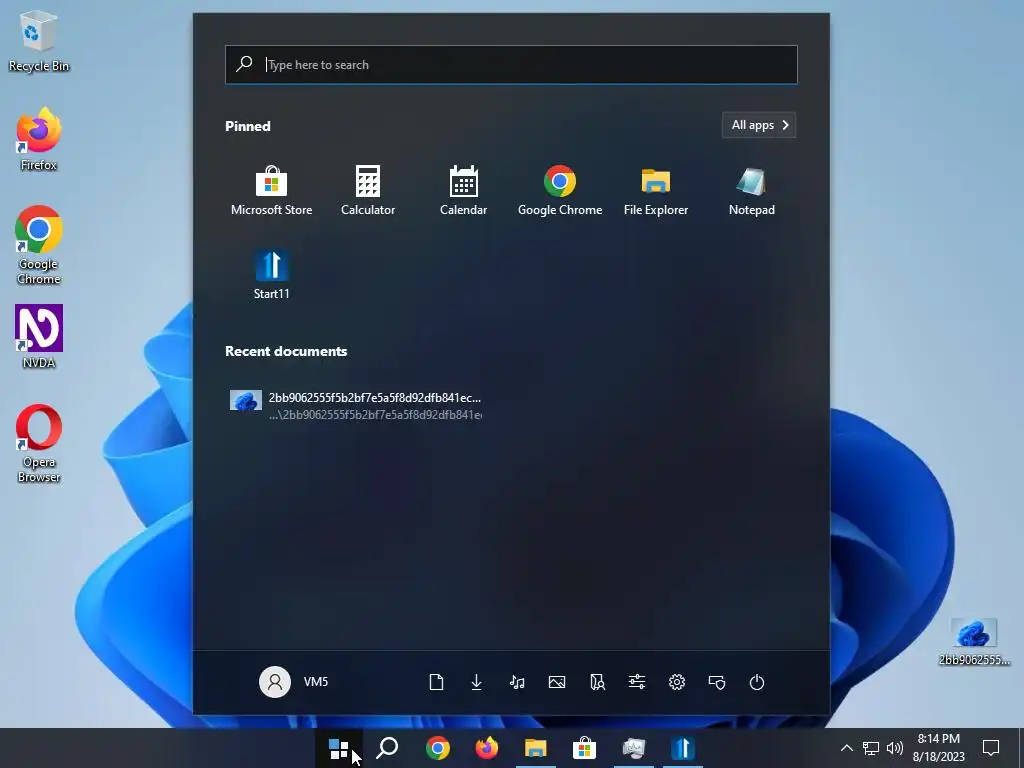Open Microsoft Store on the taskbar
Image resolution: width=1024 pixels, height=768 pixels.
584,748
